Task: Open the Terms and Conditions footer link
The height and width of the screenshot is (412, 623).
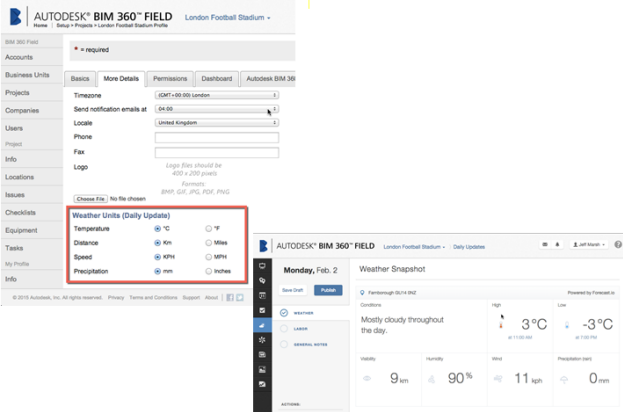Action: (153, 297)
